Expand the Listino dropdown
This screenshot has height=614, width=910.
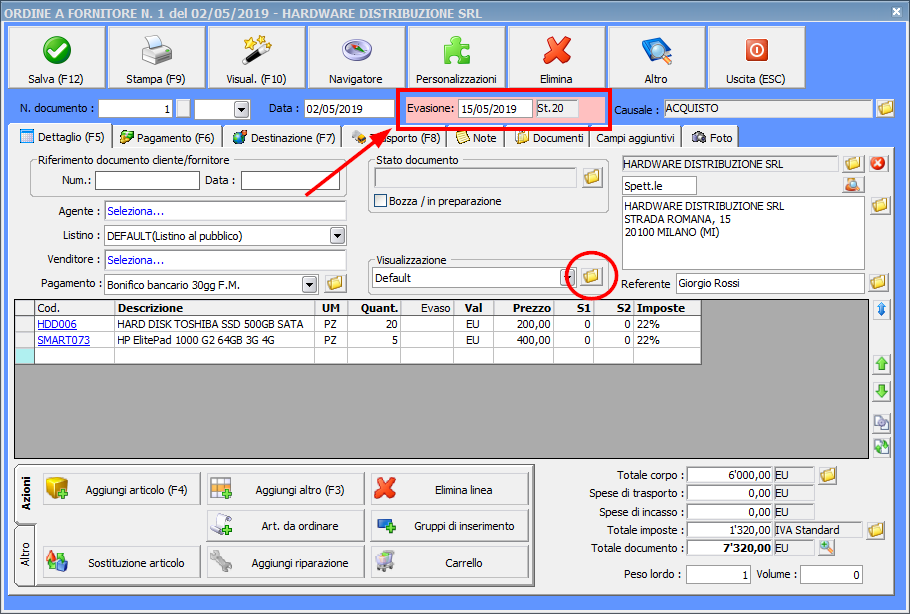click(337, 236)
